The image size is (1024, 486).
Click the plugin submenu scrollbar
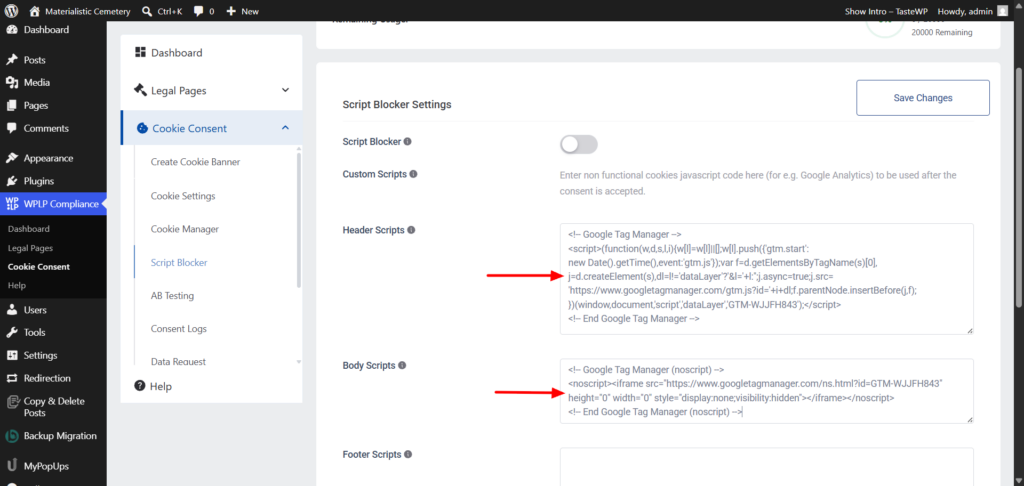tap(298, 219)
